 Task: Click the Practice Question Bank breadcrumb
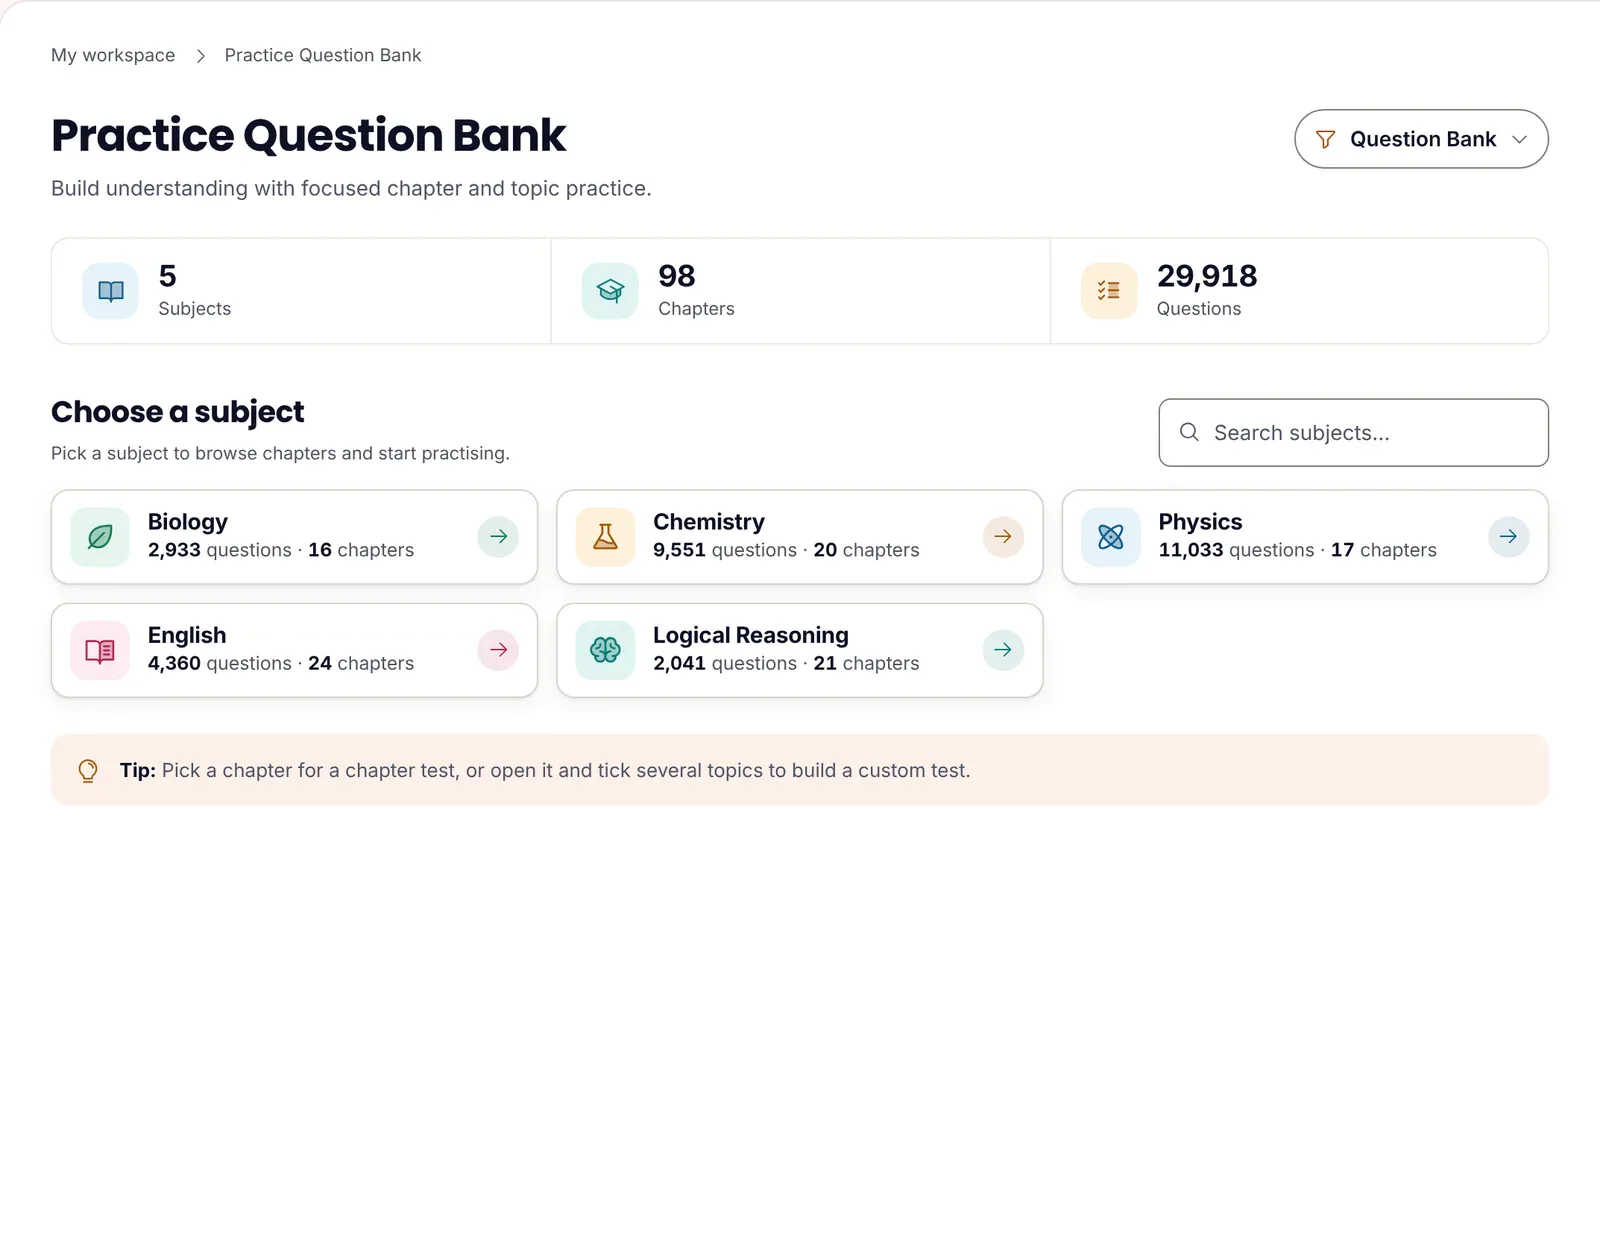[x=323, y=55]
